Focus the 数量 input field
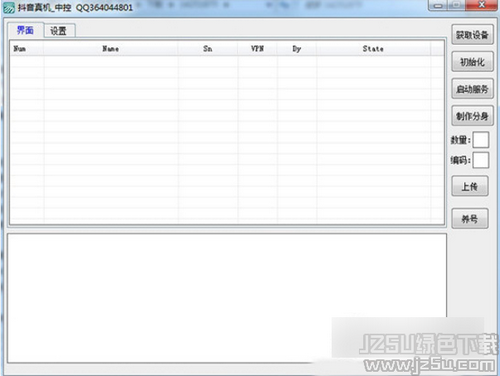 click(x=481, y=140)
